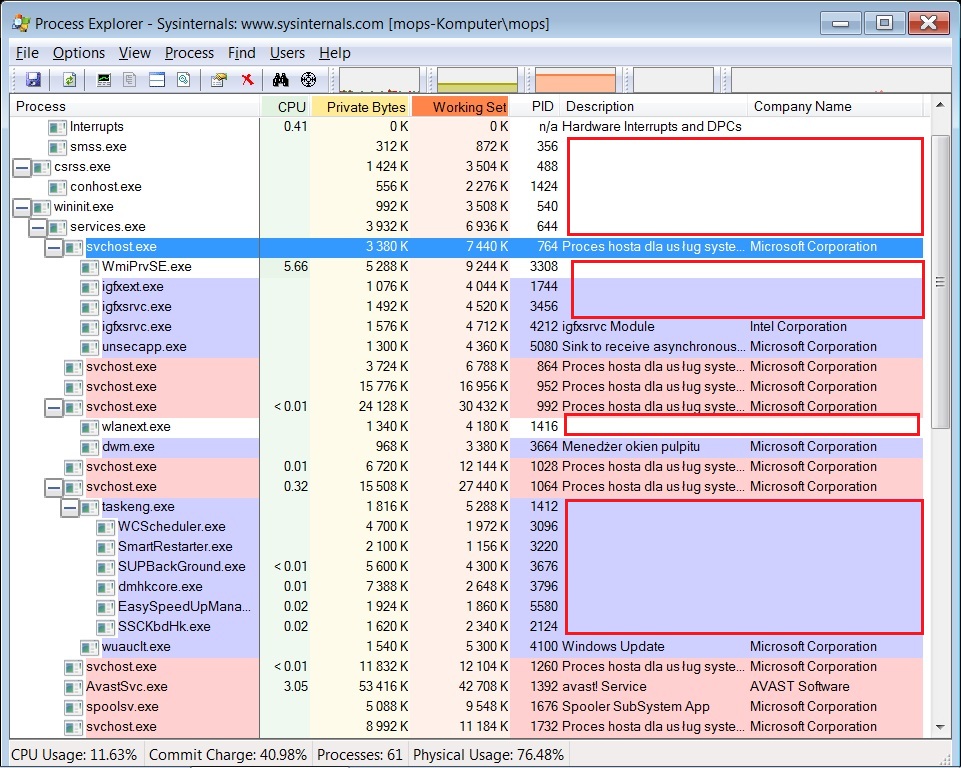Select the WCScheduler.exe process
Screen dimensions: 961x768
click(x=466, y=527)
